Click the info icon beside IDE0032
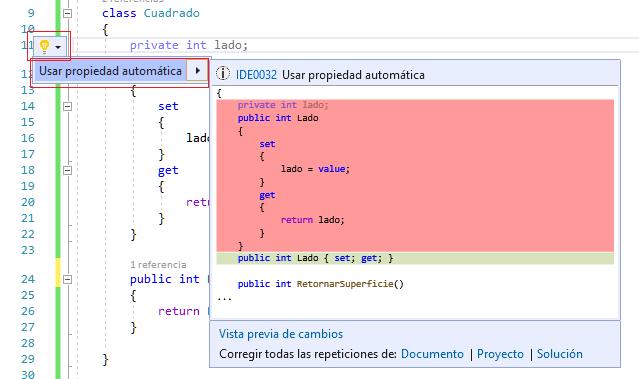 tap(223, 74)
